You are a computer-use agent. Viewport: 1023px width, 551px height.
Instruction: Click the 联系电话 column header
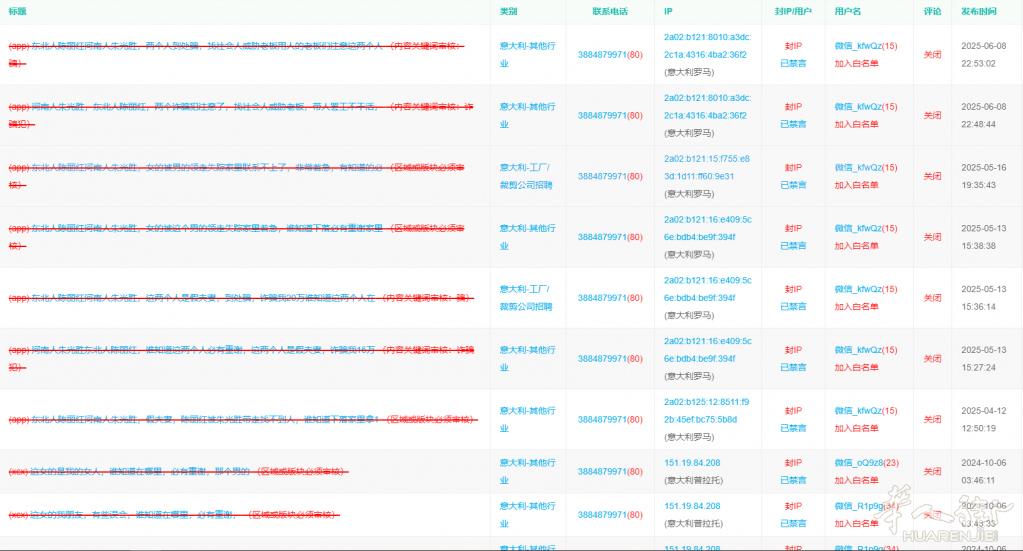point(609,11)
